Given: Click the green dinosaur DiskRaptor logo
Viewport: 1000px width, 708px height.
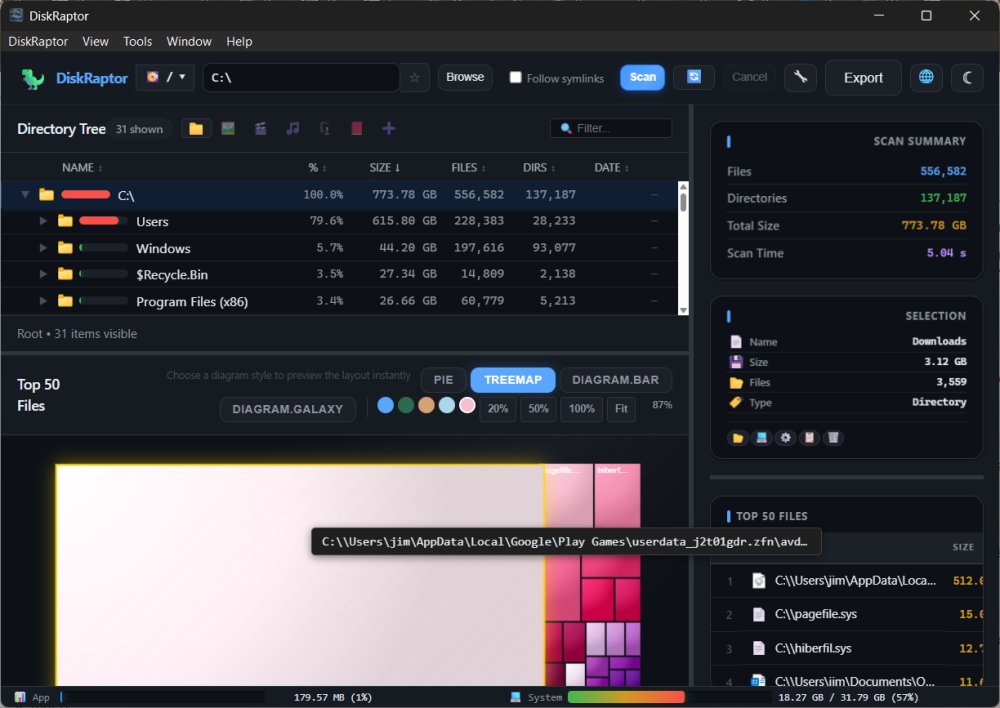Looking at the screenshot, I should point(33,78).
